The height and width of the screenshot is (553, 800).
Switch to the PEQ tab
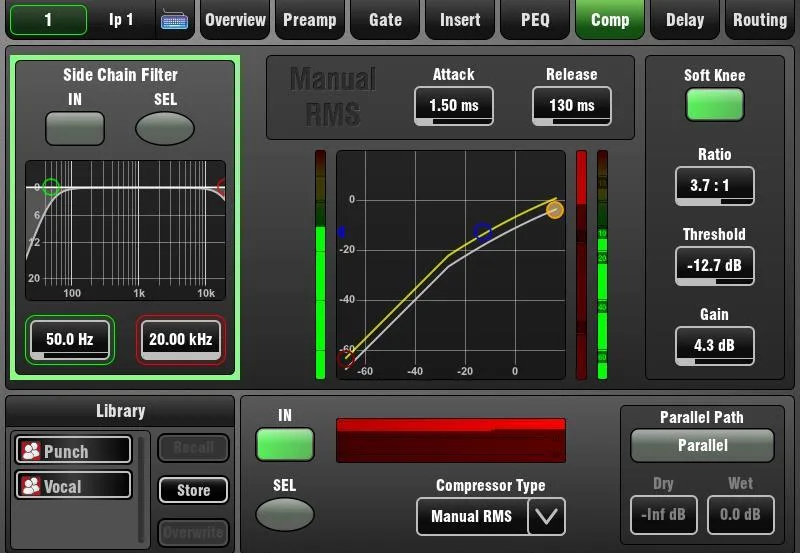coord(535,20)
